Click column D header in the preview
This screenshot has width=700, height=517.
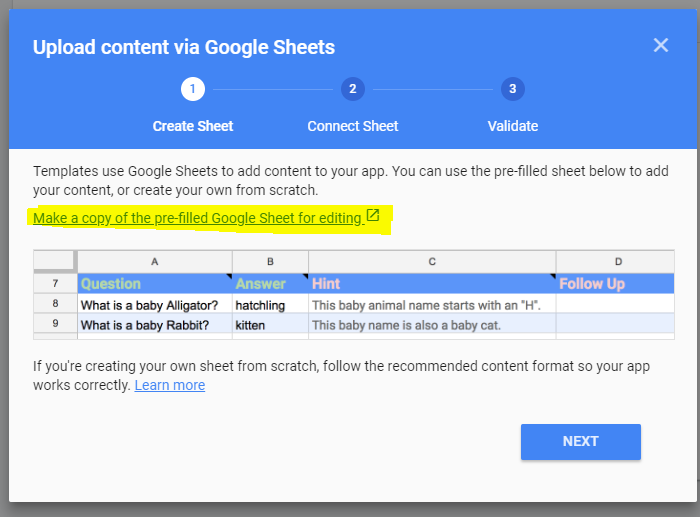click(x=615, y=262)
